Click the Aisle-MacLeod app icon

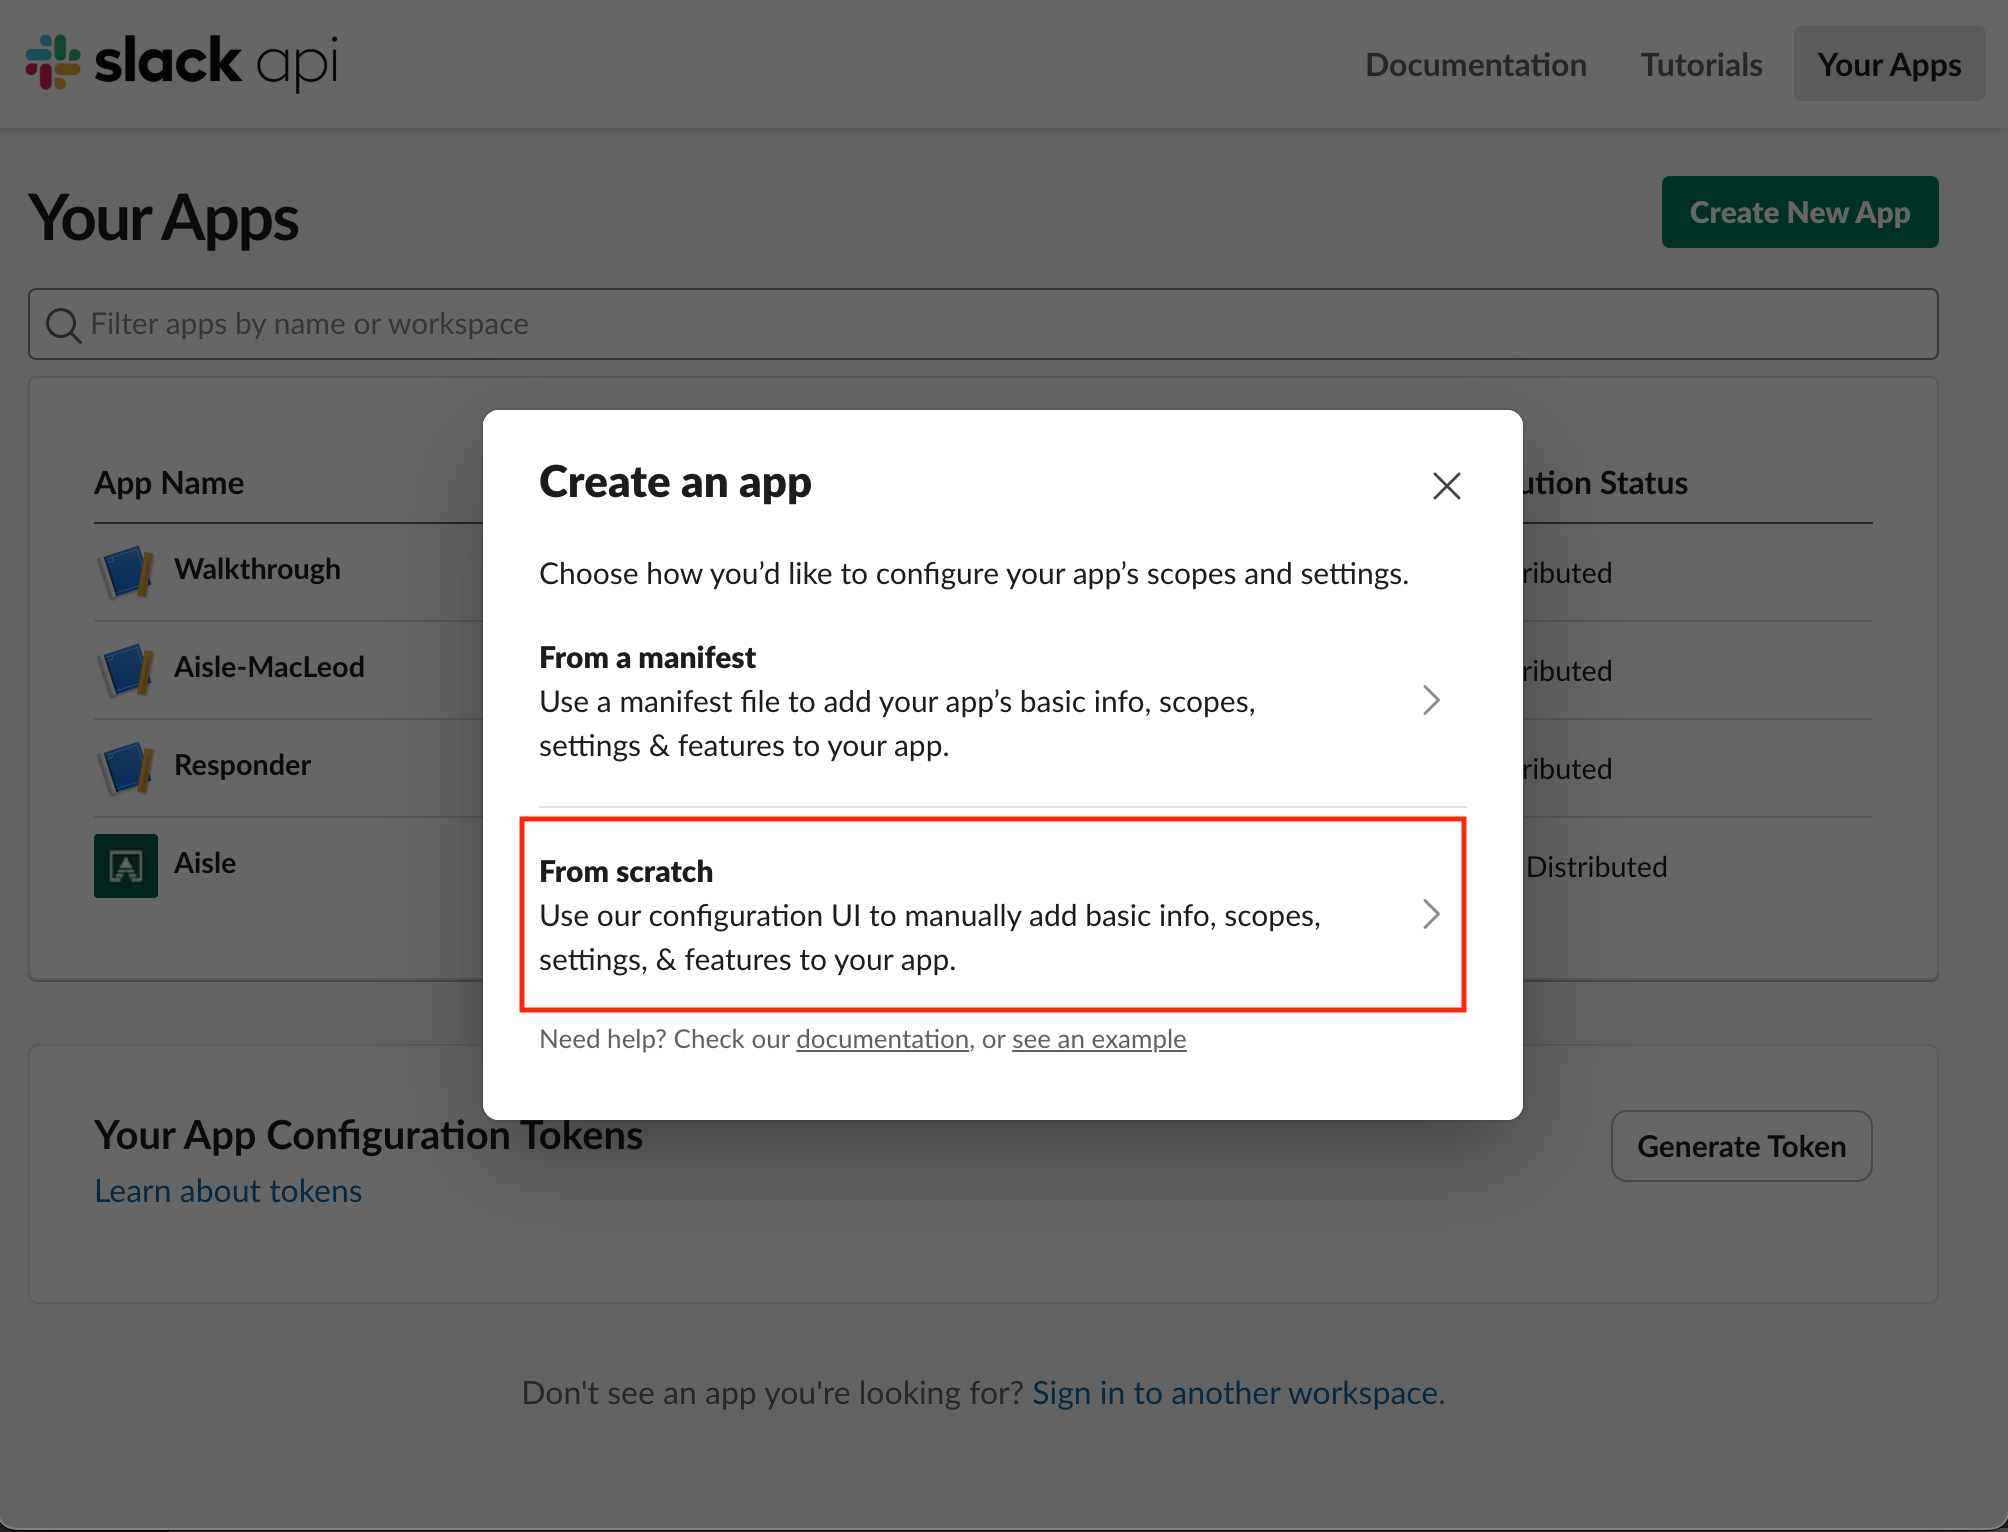tap(126, 669)
